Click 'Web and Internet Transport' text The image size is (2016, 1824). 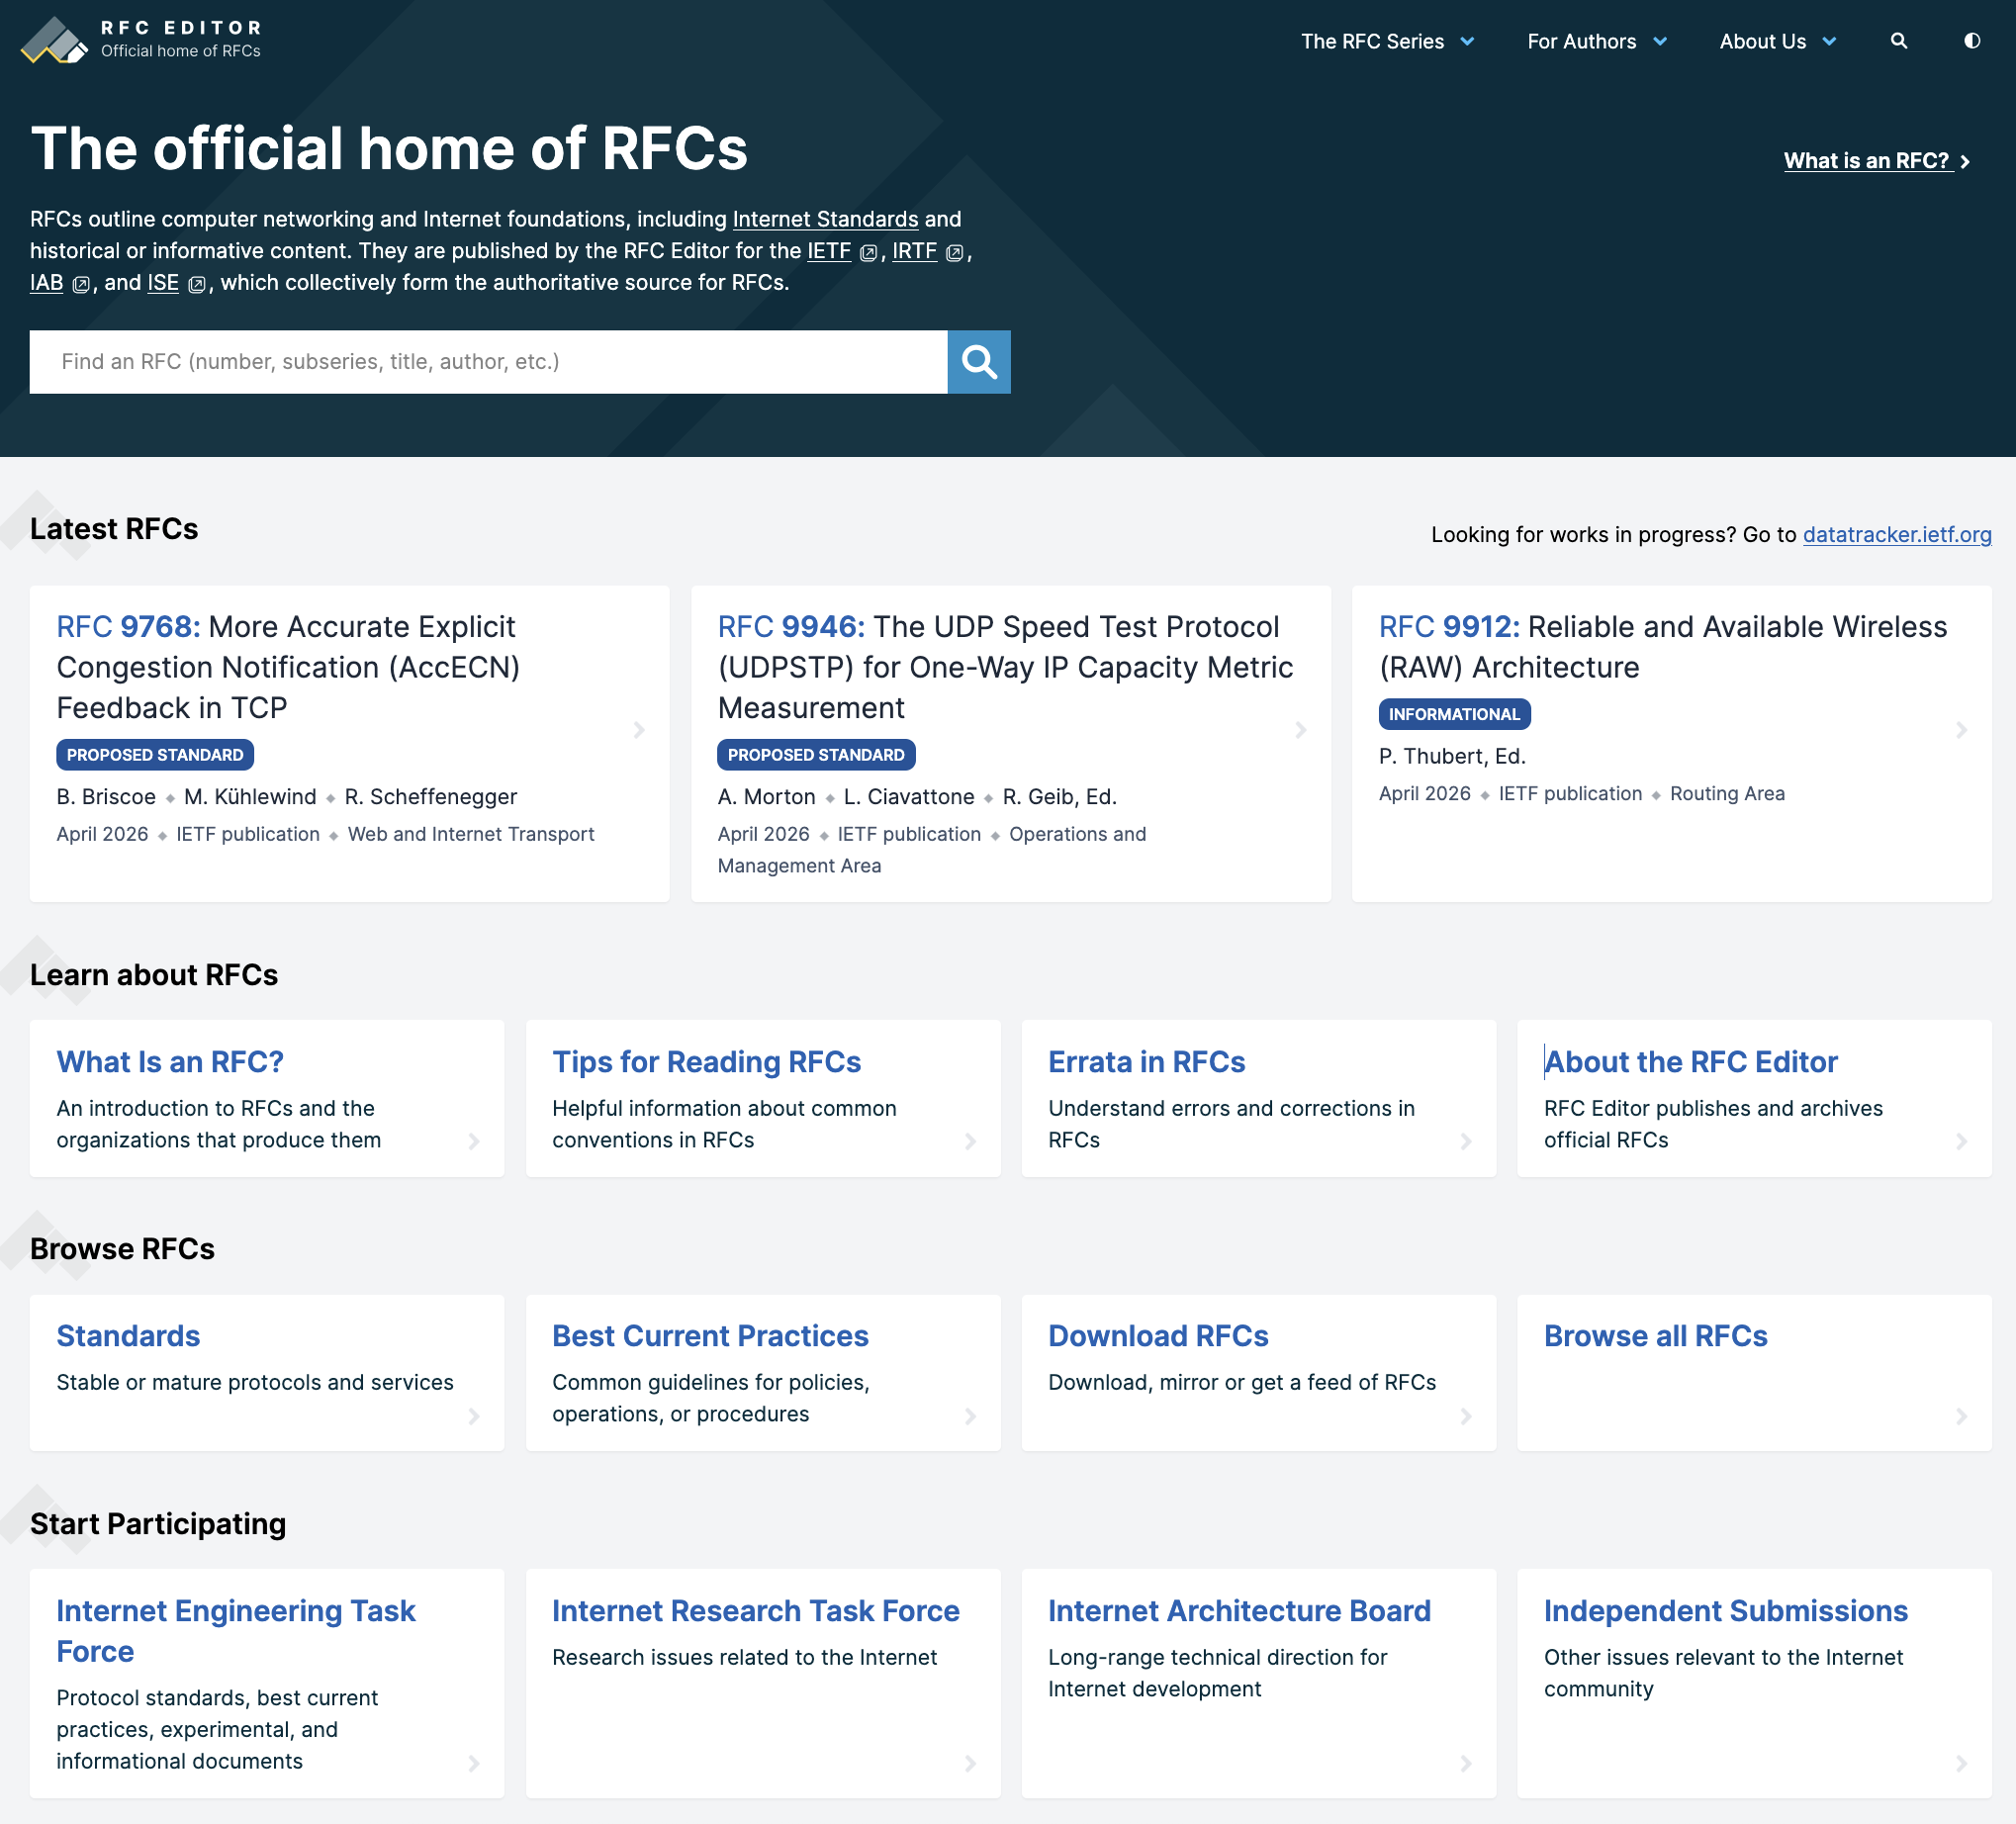[471, 834]
